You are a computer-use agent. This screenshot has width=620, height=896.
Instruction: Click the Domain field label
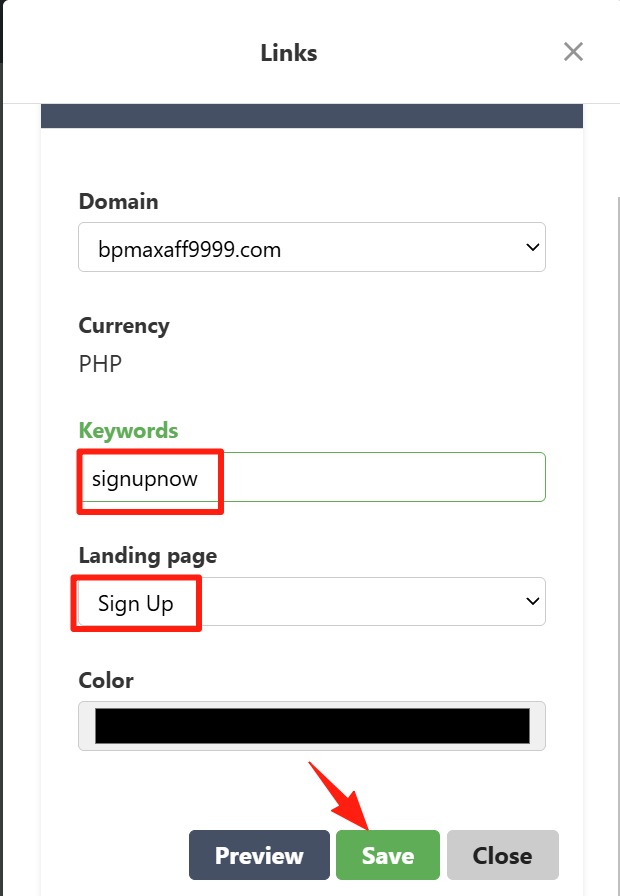[118, 201]
